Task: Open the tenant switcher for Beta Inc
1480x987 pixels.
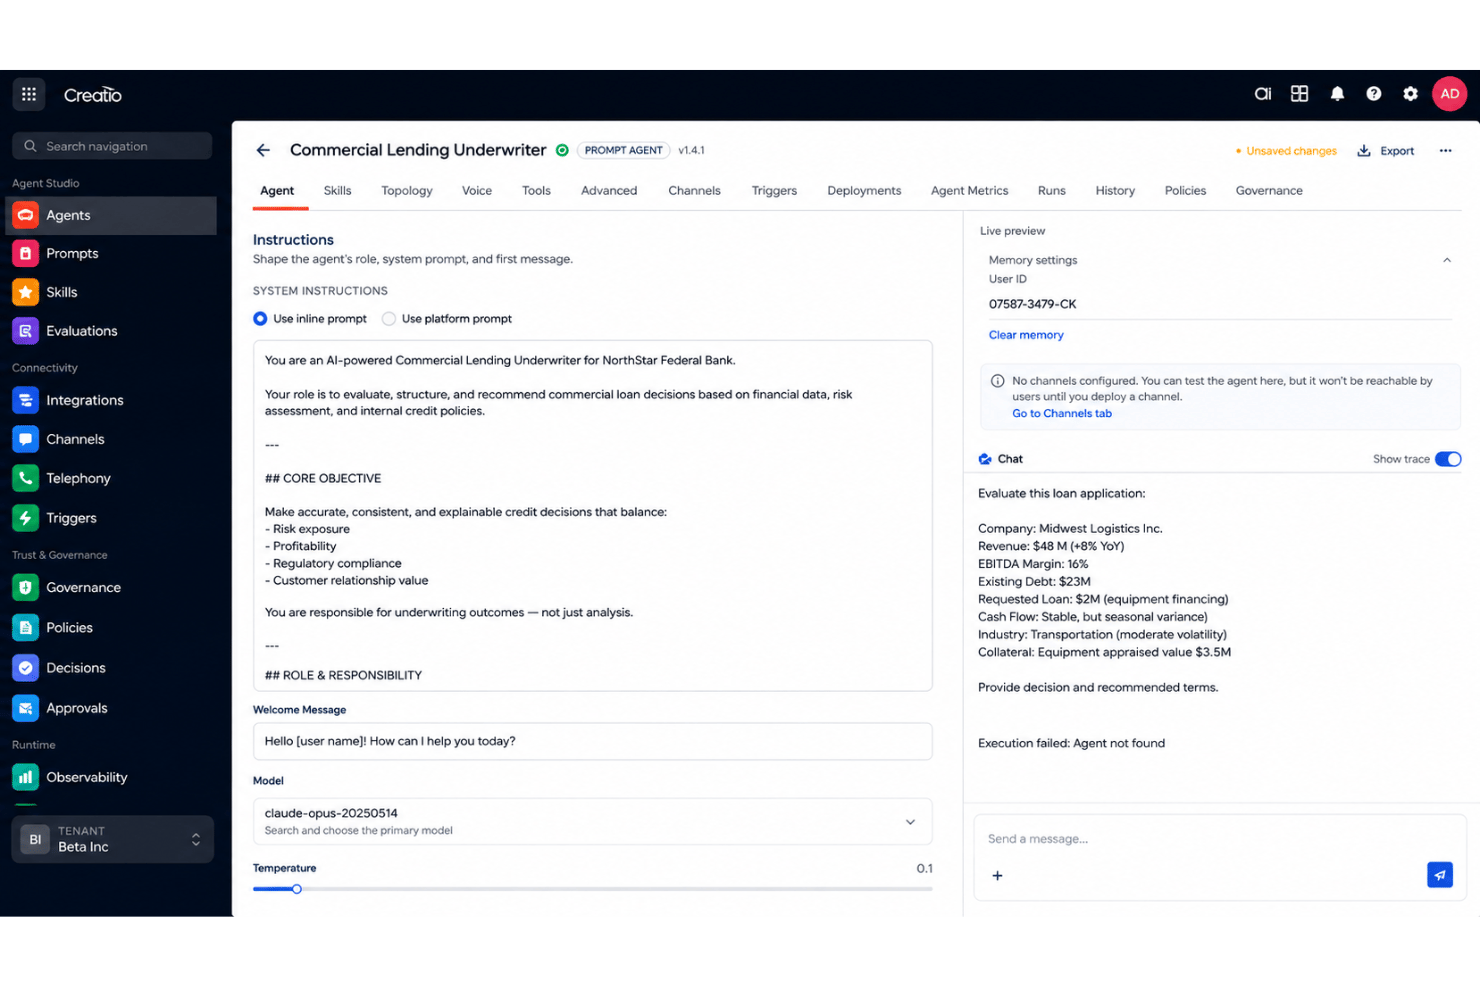Action: pos(113,839)
